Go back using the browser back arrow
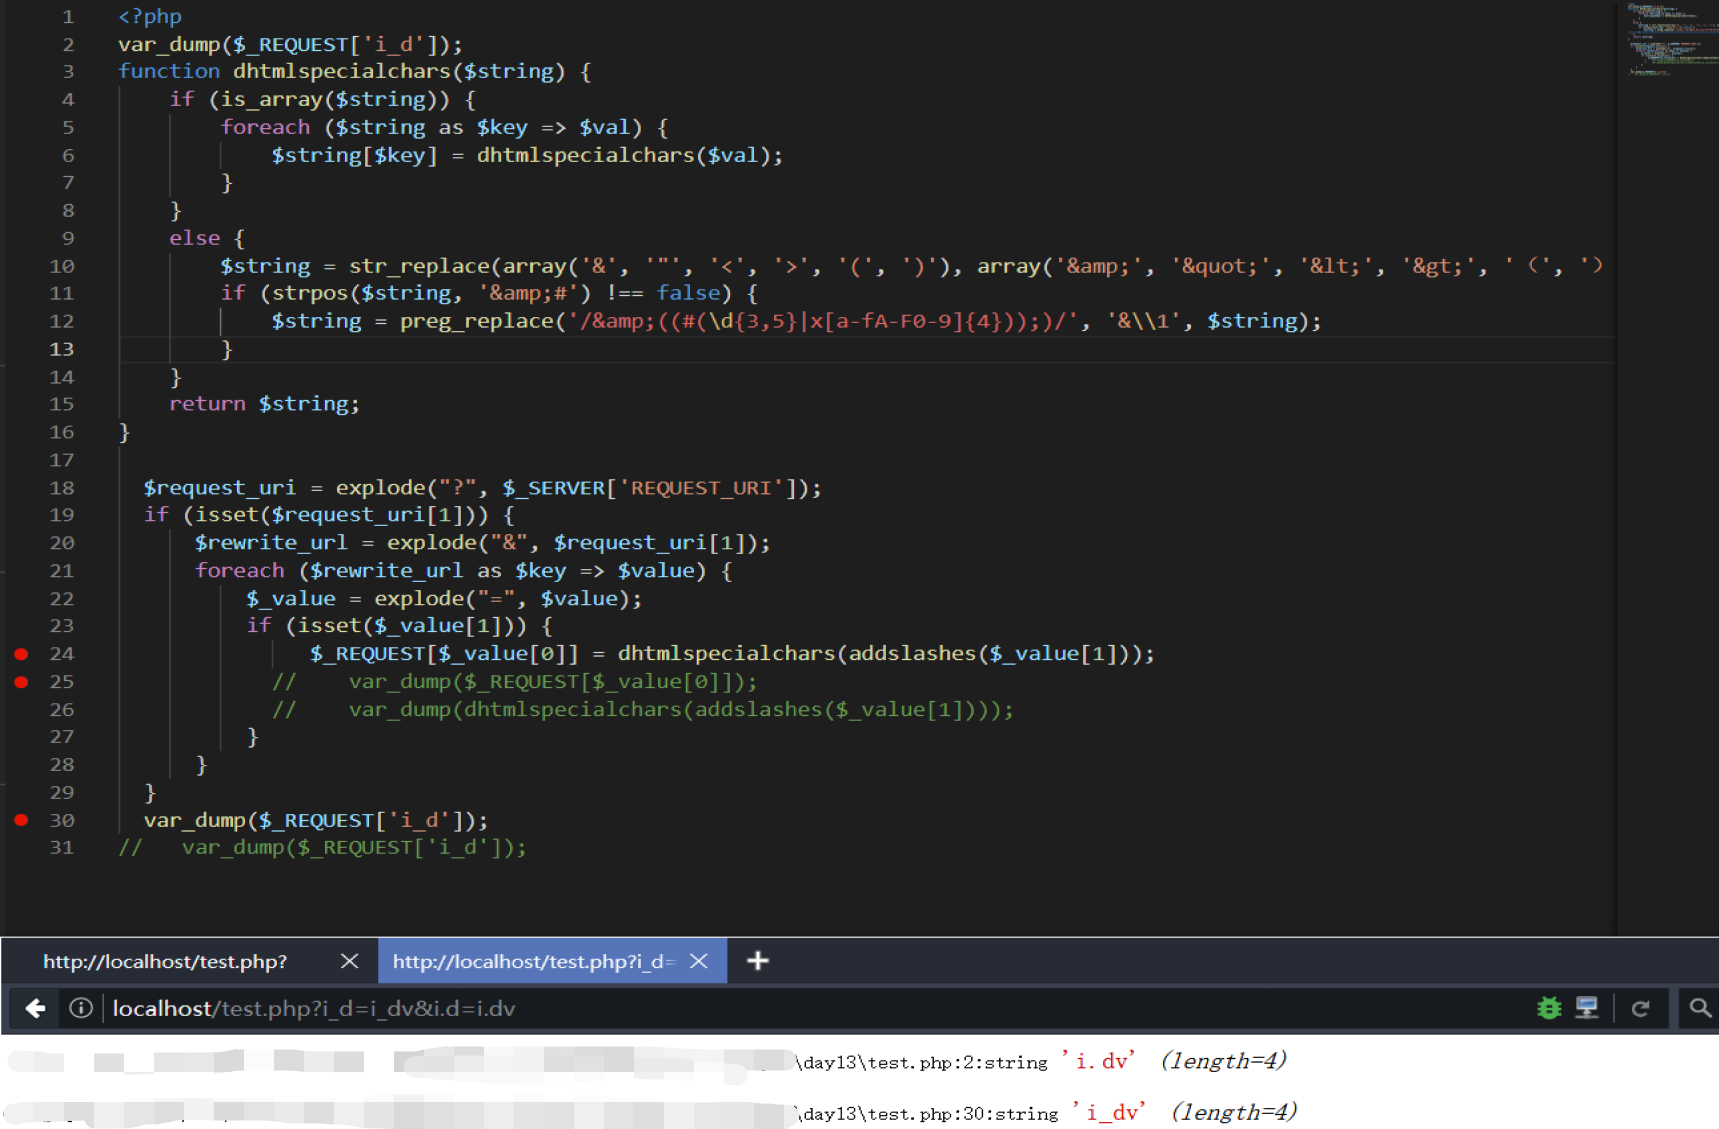 [35, 1008]
